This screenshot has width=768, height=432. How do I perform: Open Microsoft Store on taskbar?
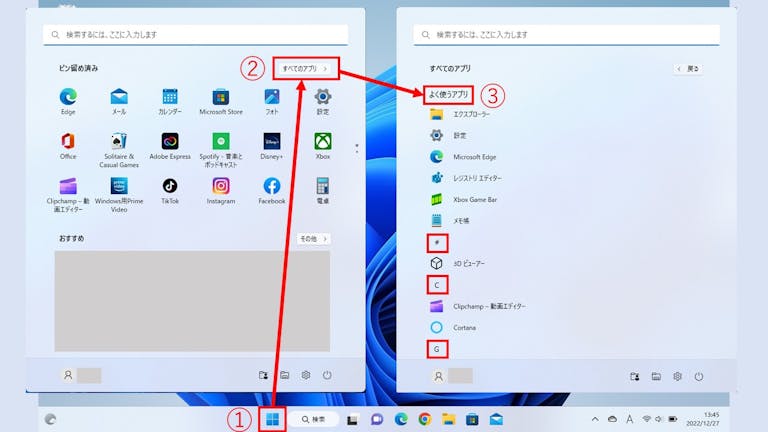point(472,419)
